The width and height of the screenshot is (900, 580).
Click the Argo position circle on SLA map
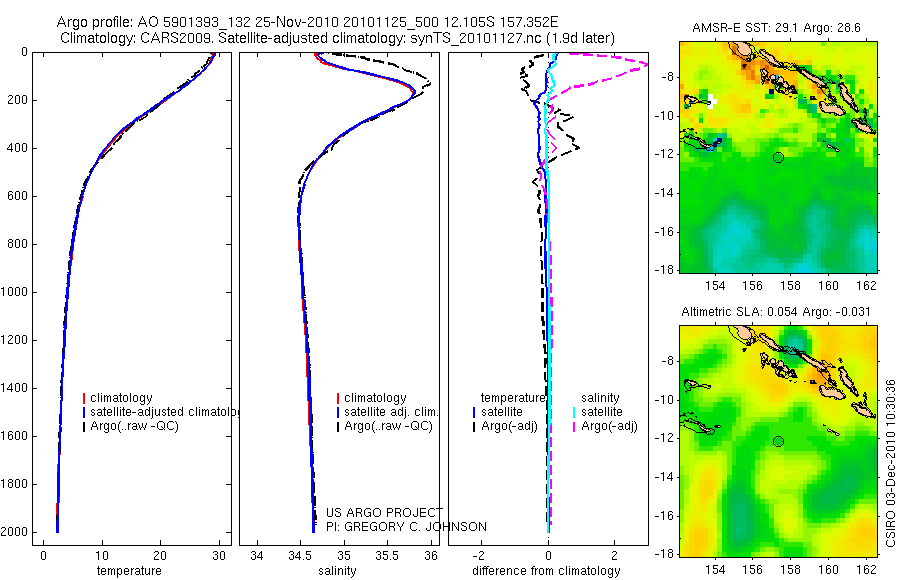(x=778, y=442)
